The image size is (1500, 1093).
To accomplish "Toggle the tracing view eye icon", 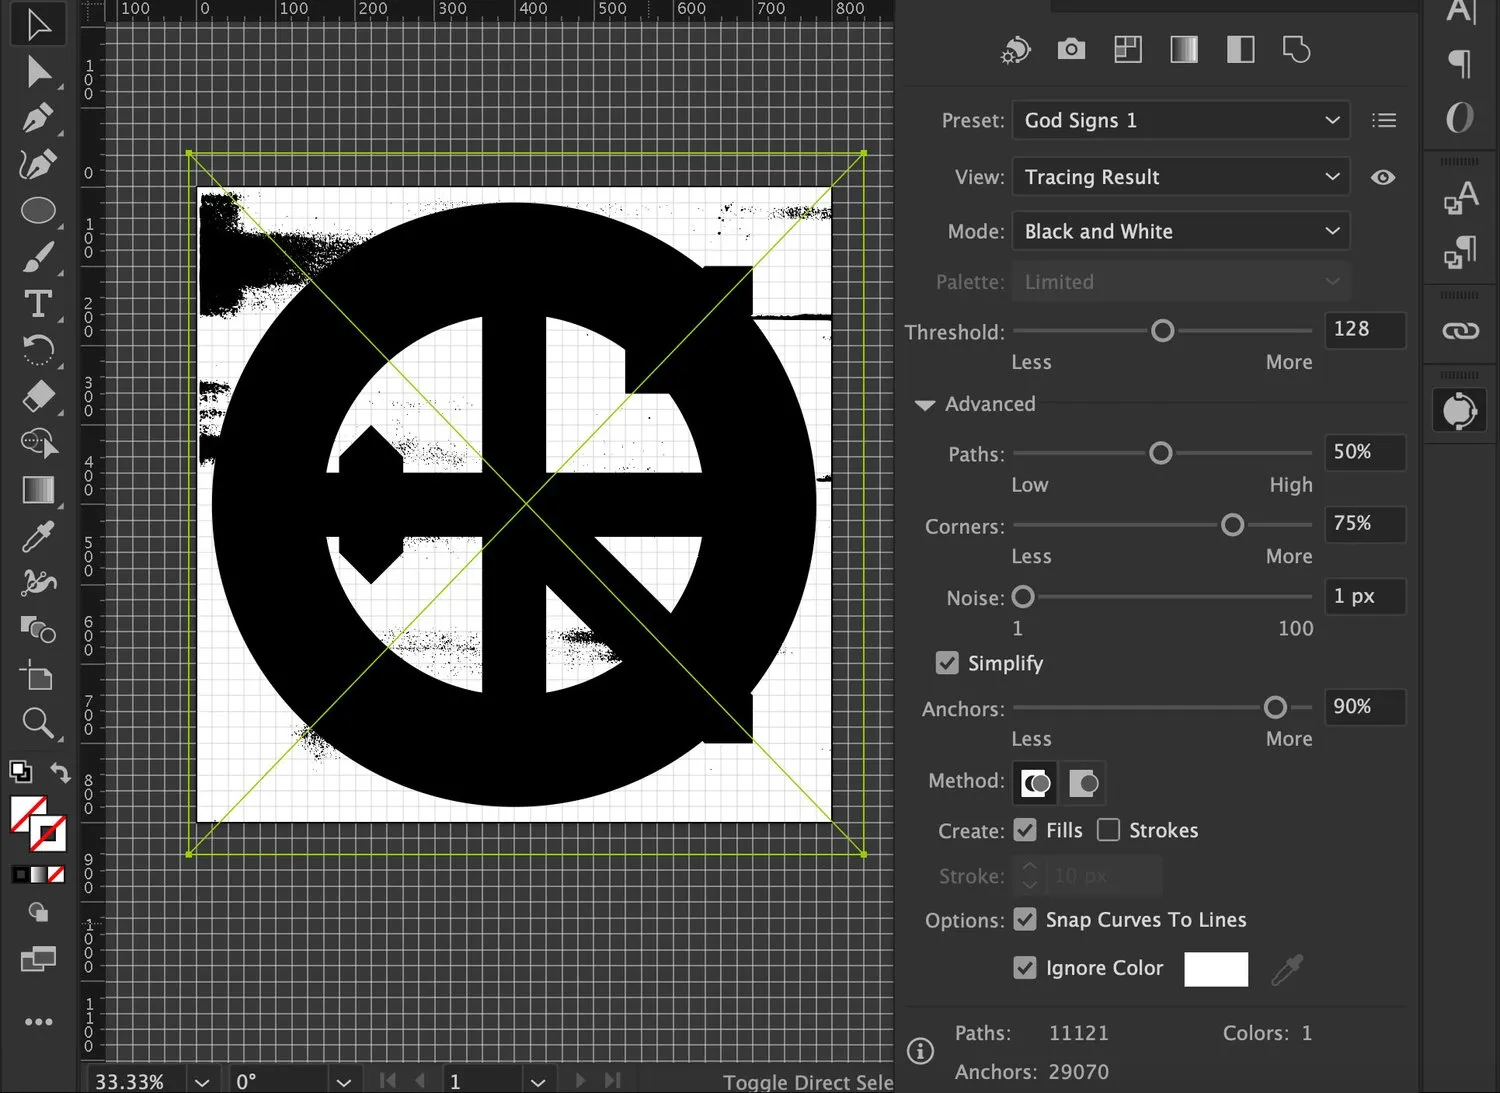I will click(x=1383, y=177).
